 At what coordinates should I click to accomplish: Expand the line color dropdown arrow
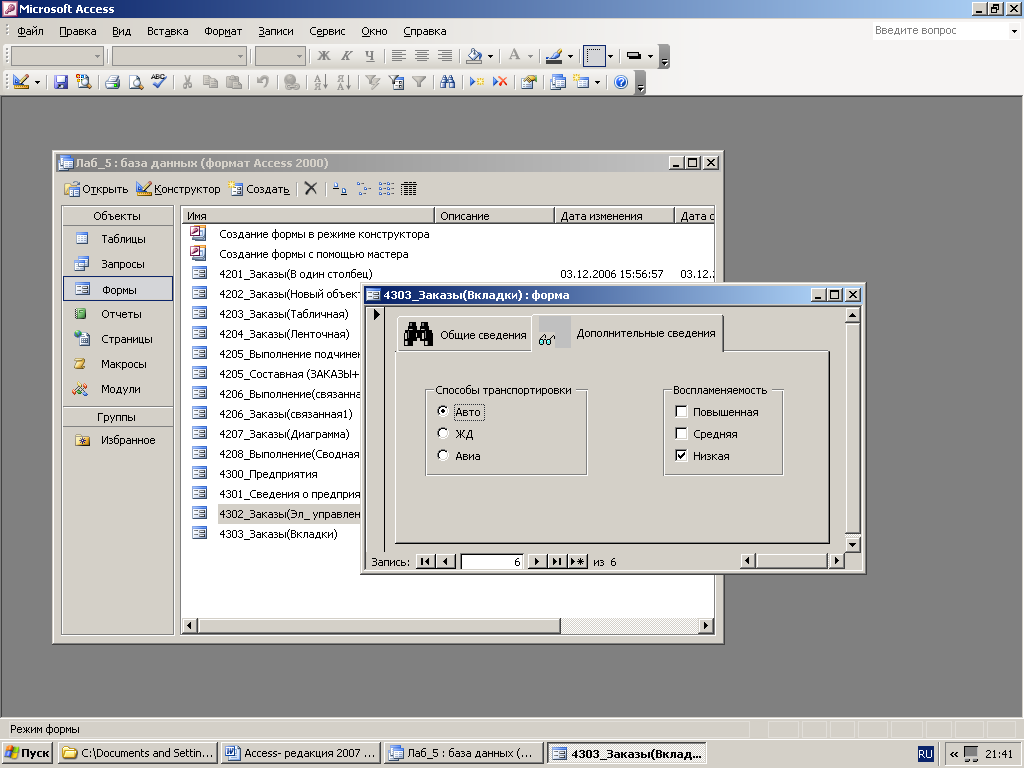pos(570,56)
